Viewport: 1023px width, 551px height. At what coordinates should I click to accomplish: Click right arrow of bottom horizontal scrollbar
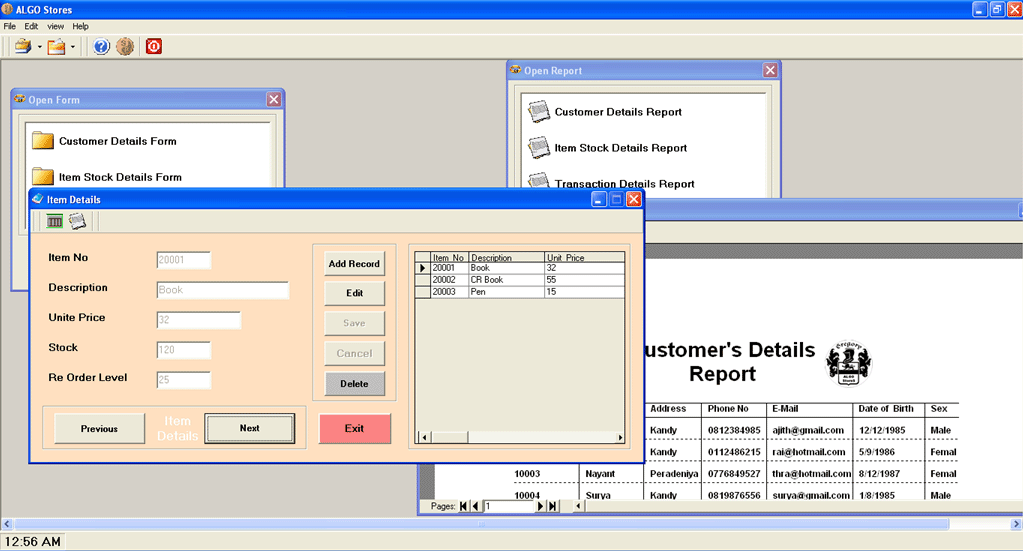coord(1014,524)
